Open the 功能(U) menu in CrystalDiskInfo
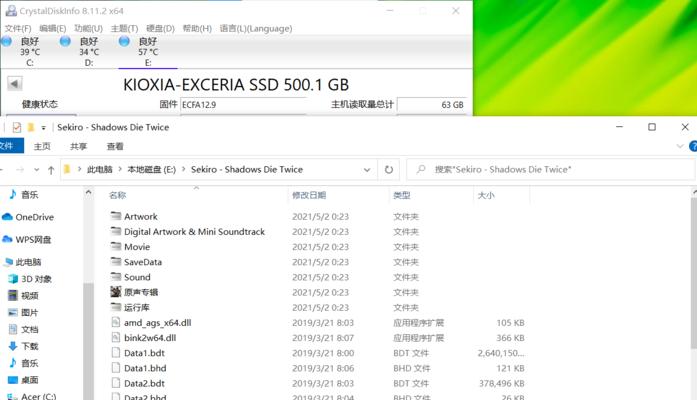 88,28
